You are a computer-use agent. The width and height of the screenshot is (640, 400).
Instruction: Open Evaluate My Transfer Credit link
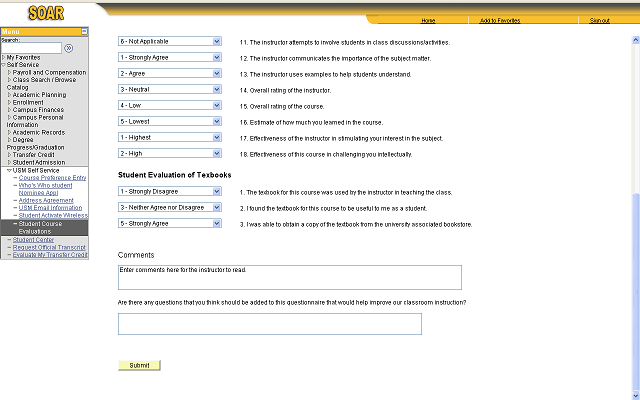click(50, 255)
